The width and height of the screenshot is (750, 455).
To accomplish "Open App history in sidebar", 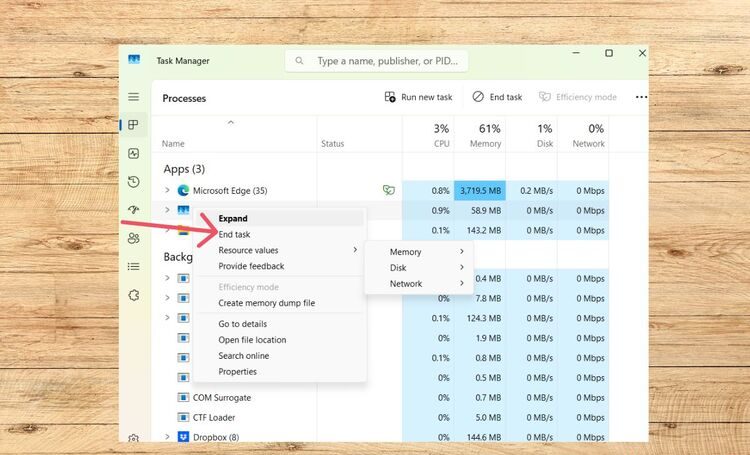I will pyautogui.click(x=134, y=182).
